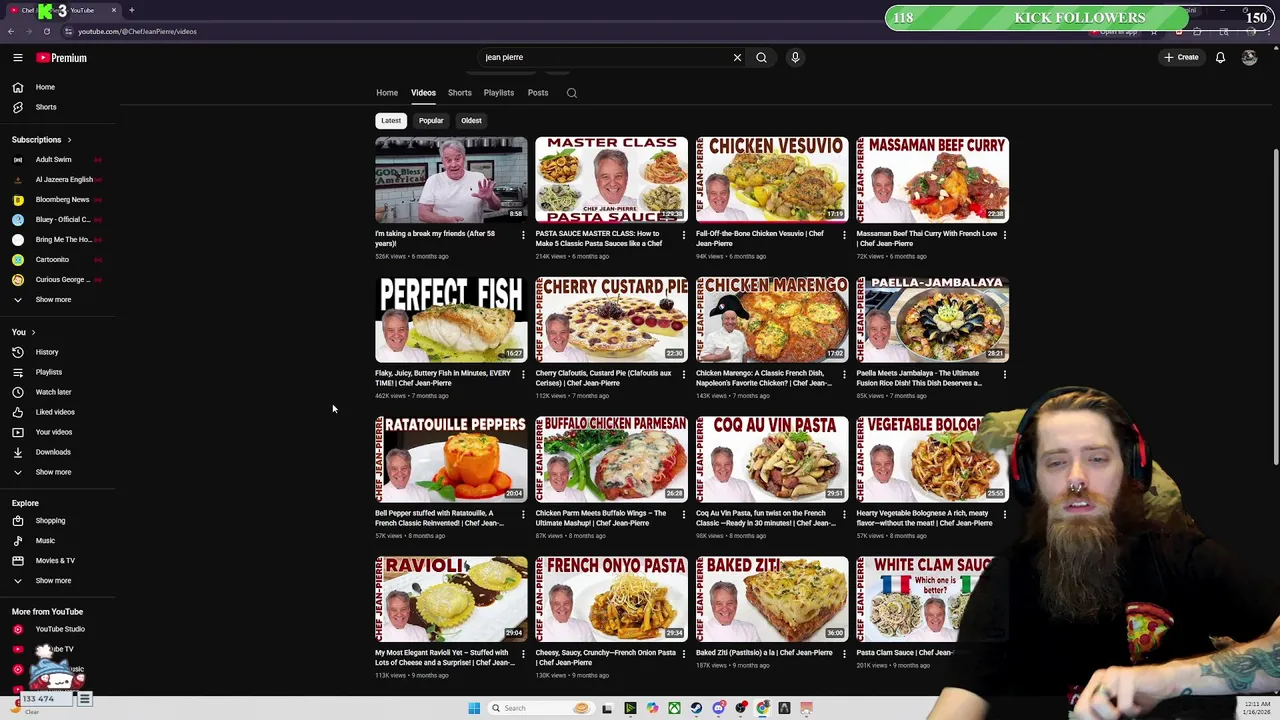Screen dimensions: 1280x720
Task: Play the Baked Ziti video thumbnail
Action: click(x=772, y=599)
